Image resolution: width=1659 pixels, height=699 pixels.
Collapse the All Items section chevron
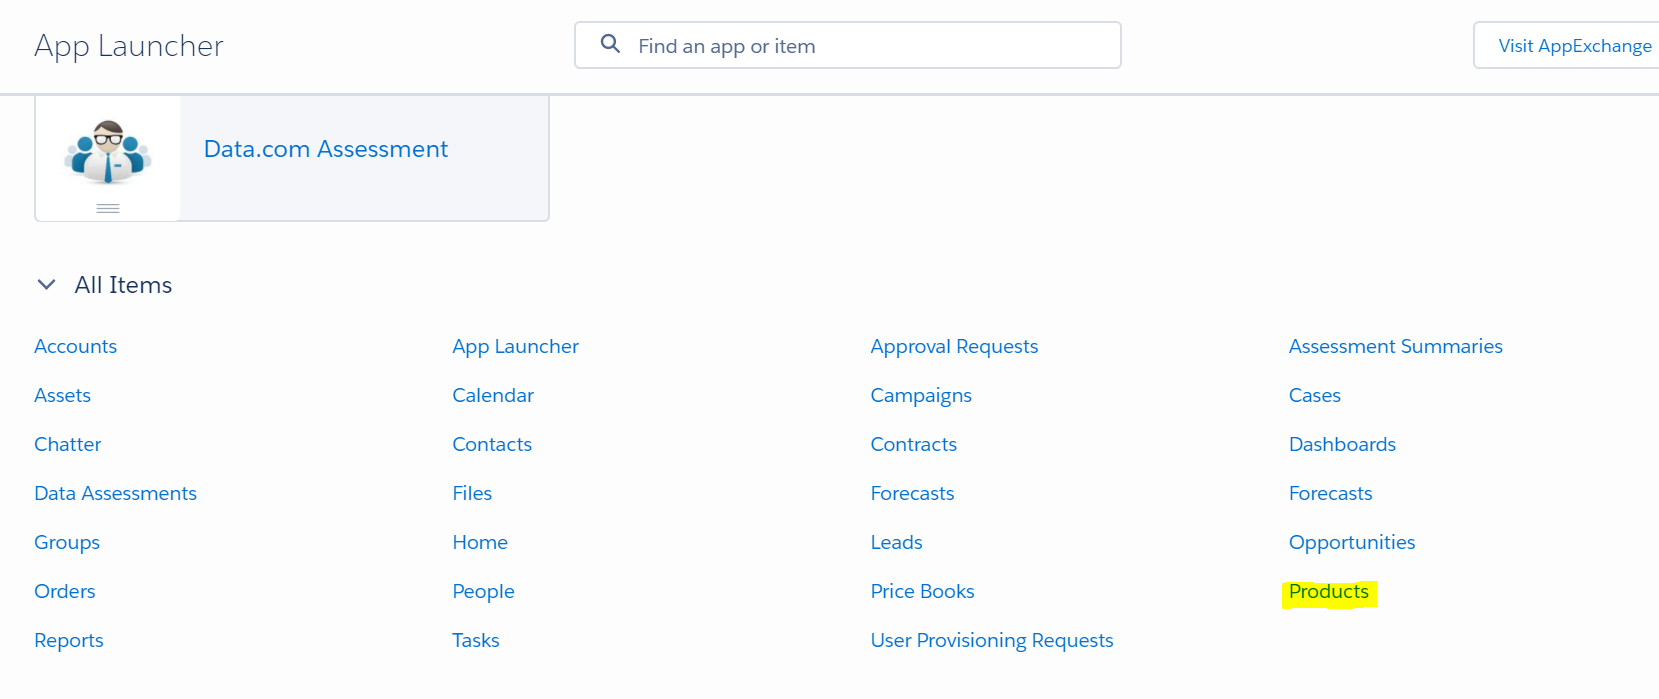tap(46, 285)
